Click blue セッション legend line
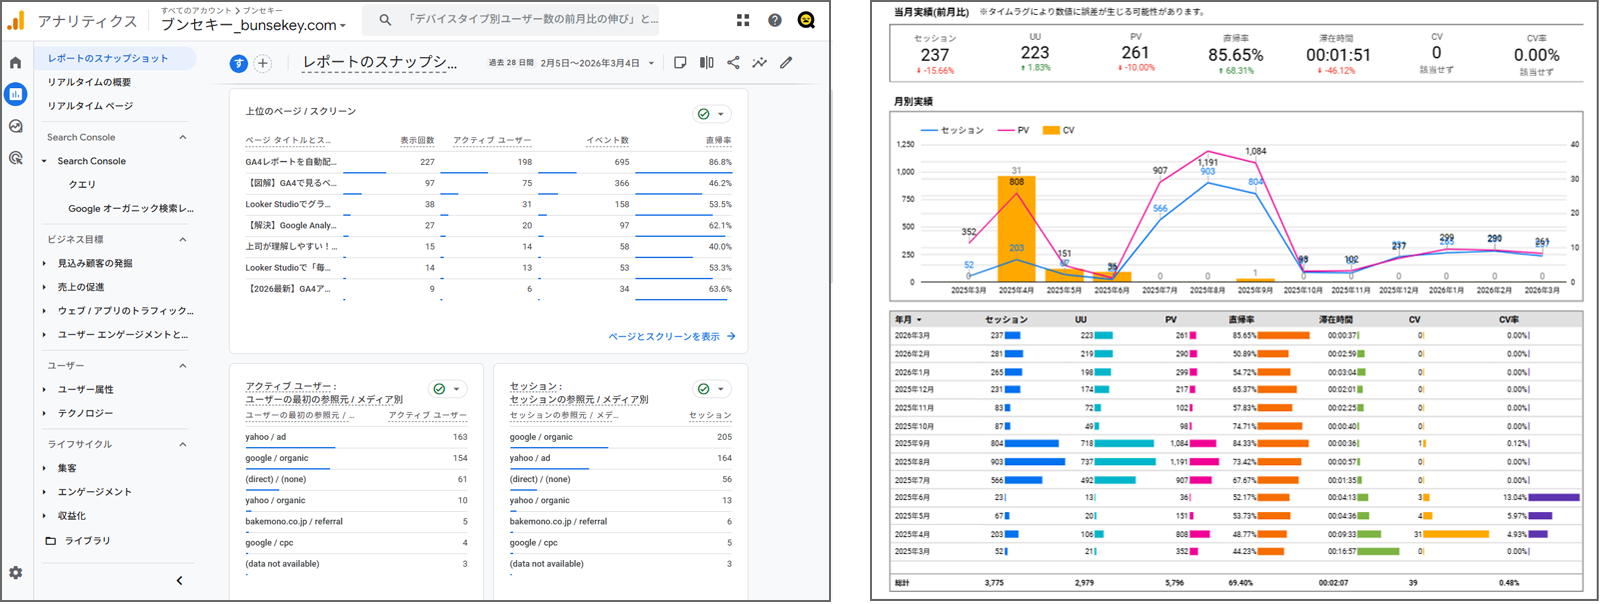 click(929, 130)
